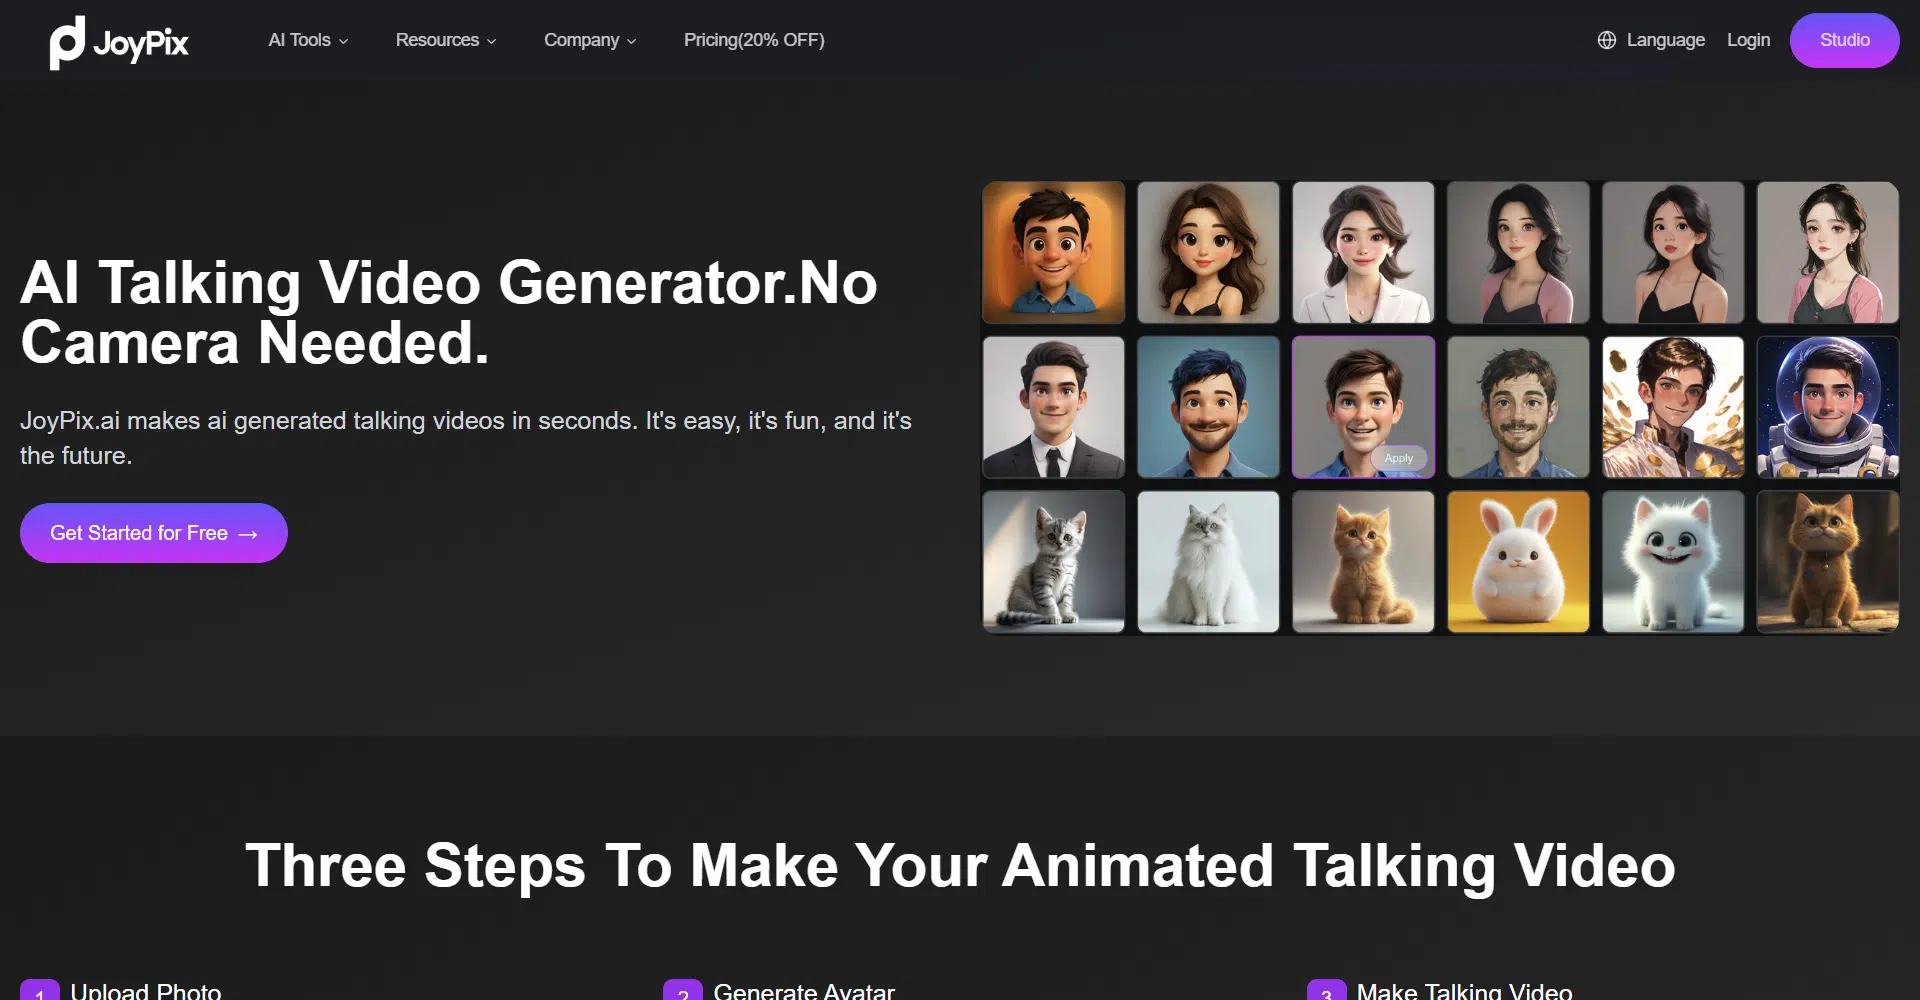Open Pricing (20% OFF) page
Viewport: 1920px width, 1000px height.
point(754,40)
